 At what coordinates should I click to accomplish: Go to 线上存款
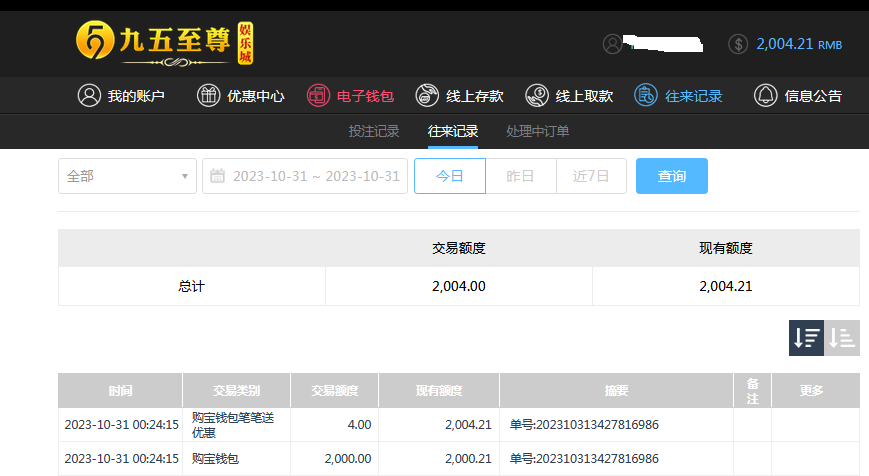click(459, 96)
